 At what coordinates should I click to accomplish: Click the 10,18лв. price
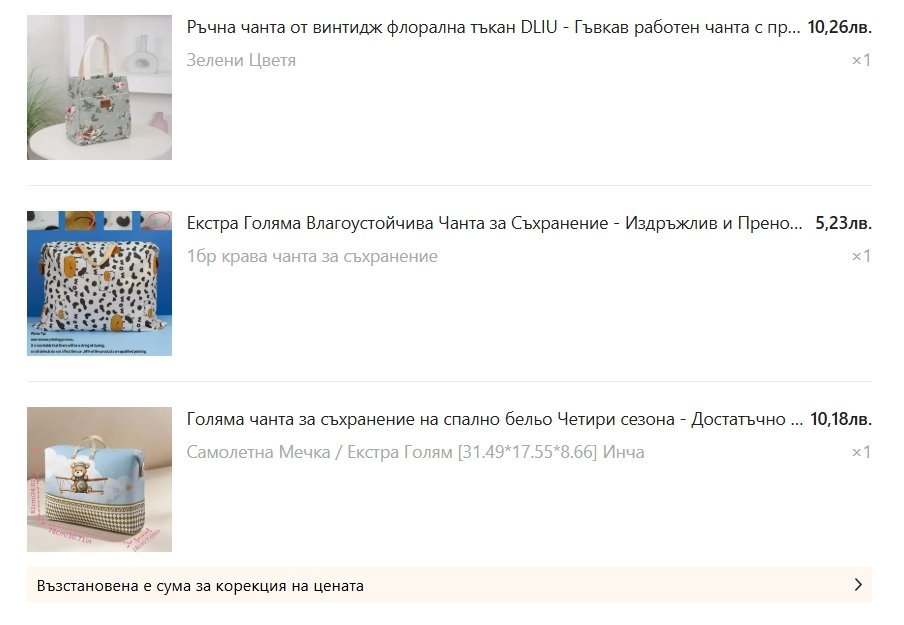(x=841, y=419)
